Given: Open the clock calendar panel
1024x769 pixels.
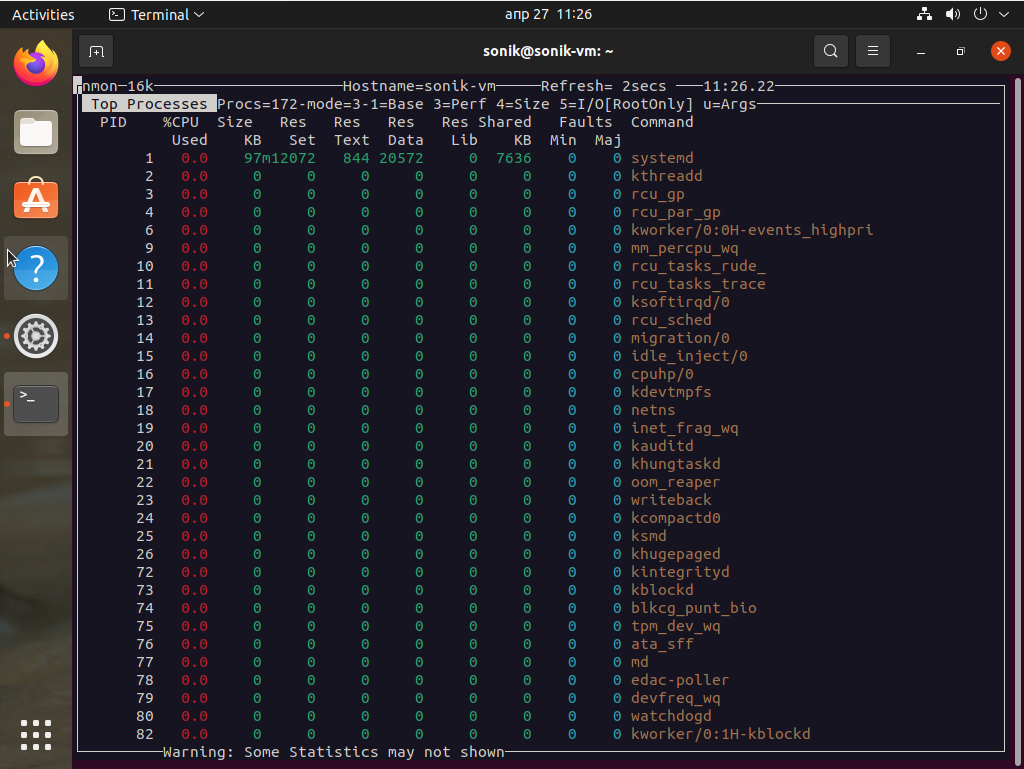Looking at the screenshot, I should pyautogui.click(x=548, y=15).
